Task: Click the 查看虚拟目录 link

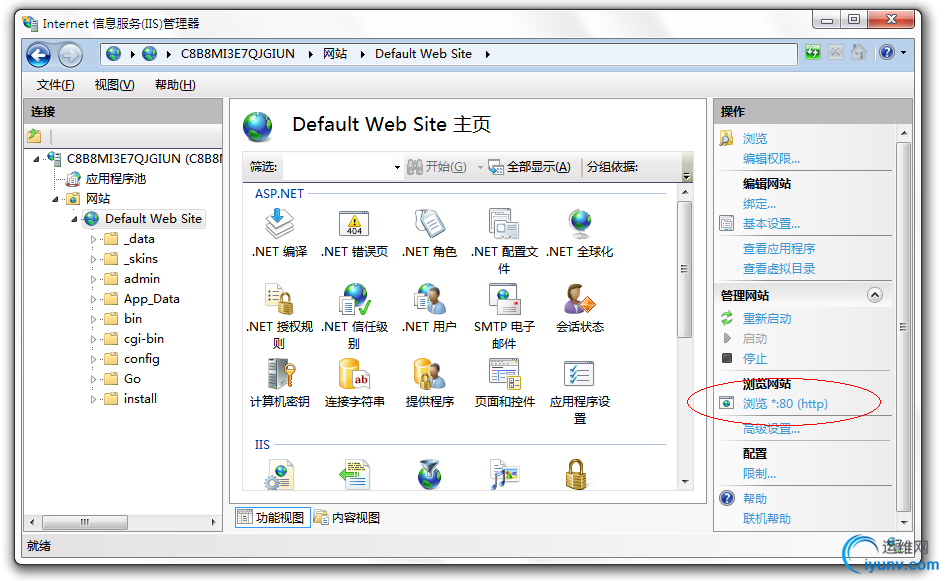Action: [779, 268]
